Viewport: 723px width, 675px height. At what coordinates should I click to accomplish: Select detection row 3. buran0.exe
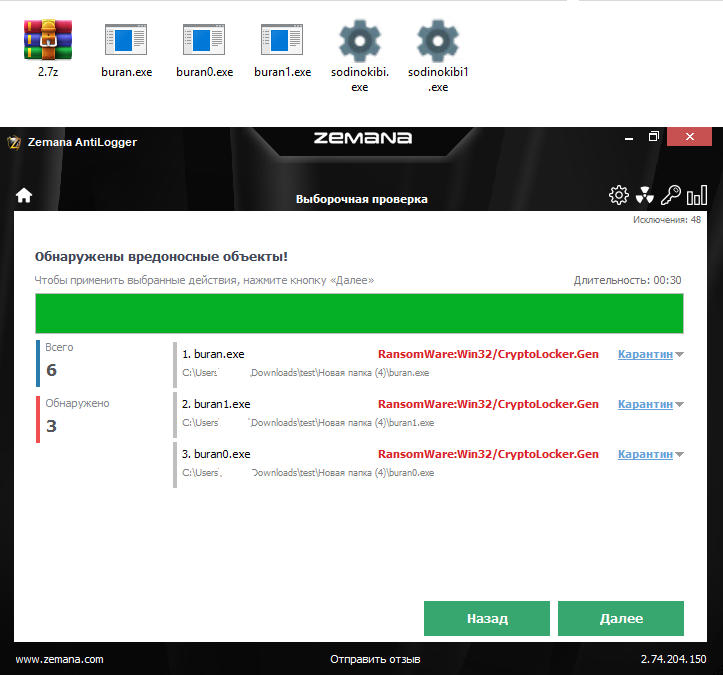click(429, 464)
